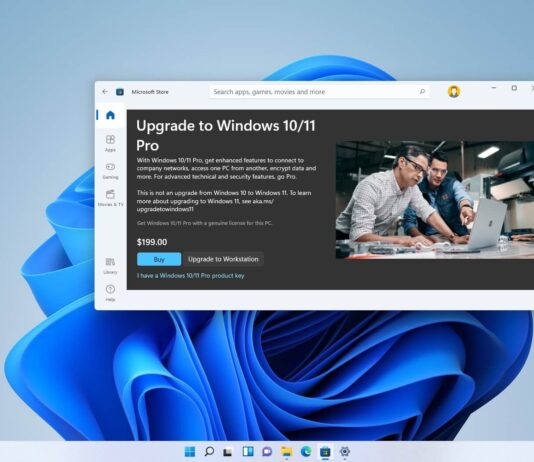Open Help in the Store sidebar

[x=110, y=293]
